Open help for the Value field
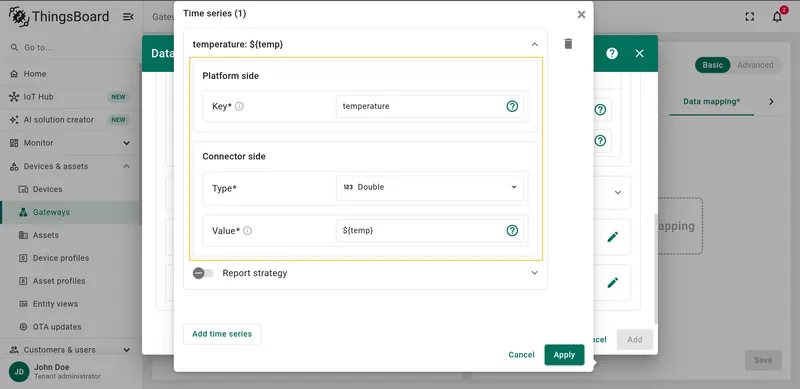Image resolution: width=800 pixels, height=389 pixels. (x=512, y=230)
